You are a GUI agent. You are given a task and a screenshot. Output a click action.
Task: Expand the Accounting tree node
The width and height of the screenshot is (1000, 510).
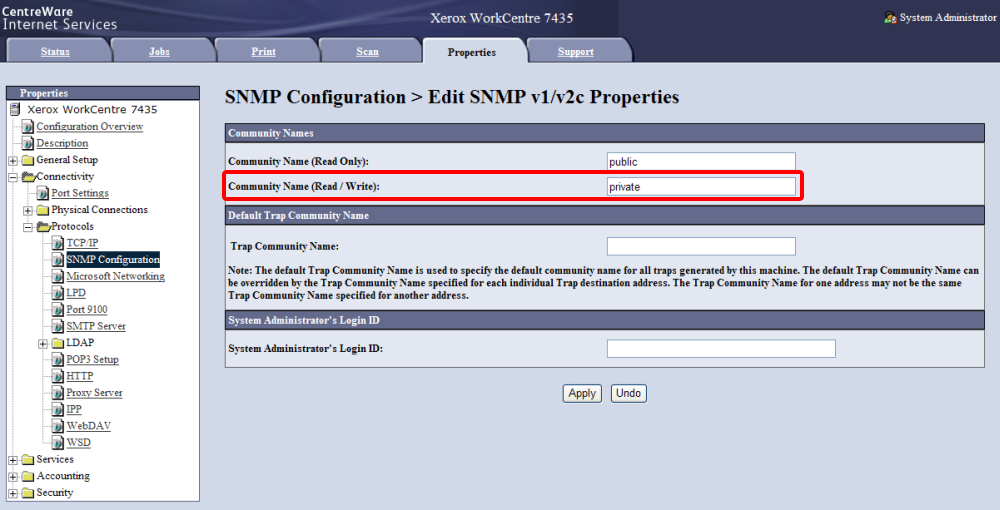tap(13, 477)
